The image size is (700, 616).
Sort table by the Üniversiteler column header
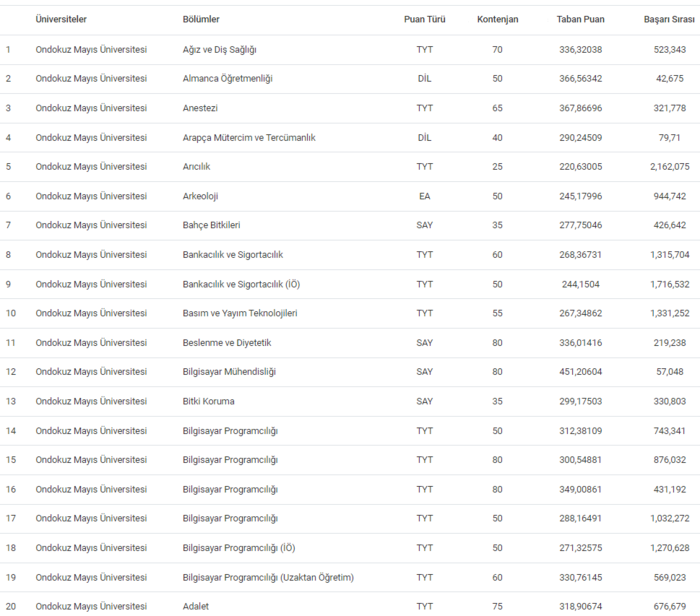click(67, 19)
